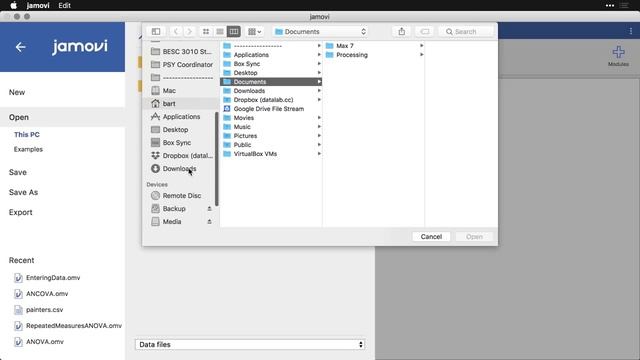640x360 pixels.
Task: Expand the Public folder arrow
Action: coord(319,144)
